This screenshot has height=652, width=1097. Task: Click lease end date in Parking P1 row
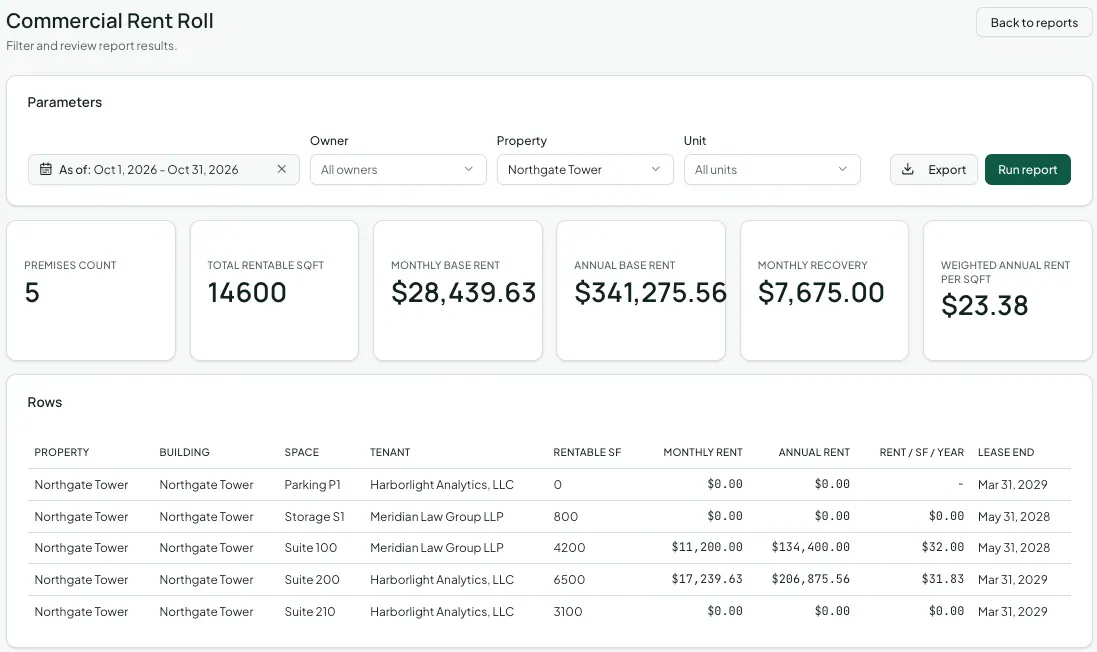coord(1012,484)
